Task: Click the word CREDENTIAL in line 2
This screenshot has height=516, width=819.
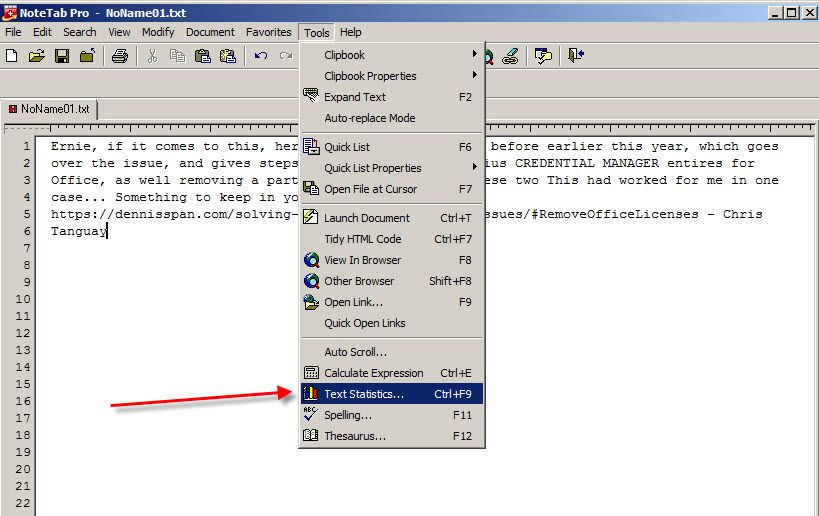Action: (x=555, y=163)
